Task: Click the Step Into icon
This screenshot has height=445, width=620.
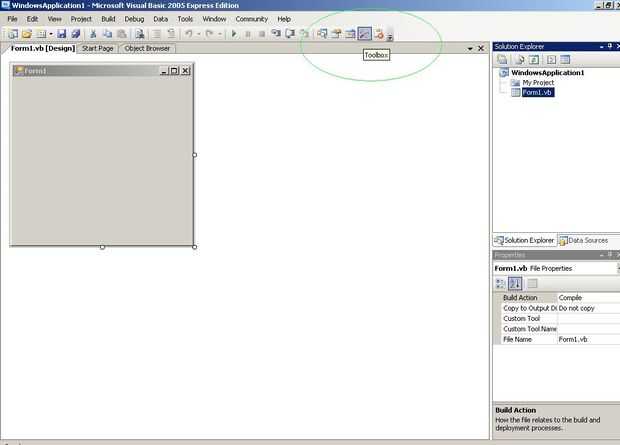Action: click(276, 34)
